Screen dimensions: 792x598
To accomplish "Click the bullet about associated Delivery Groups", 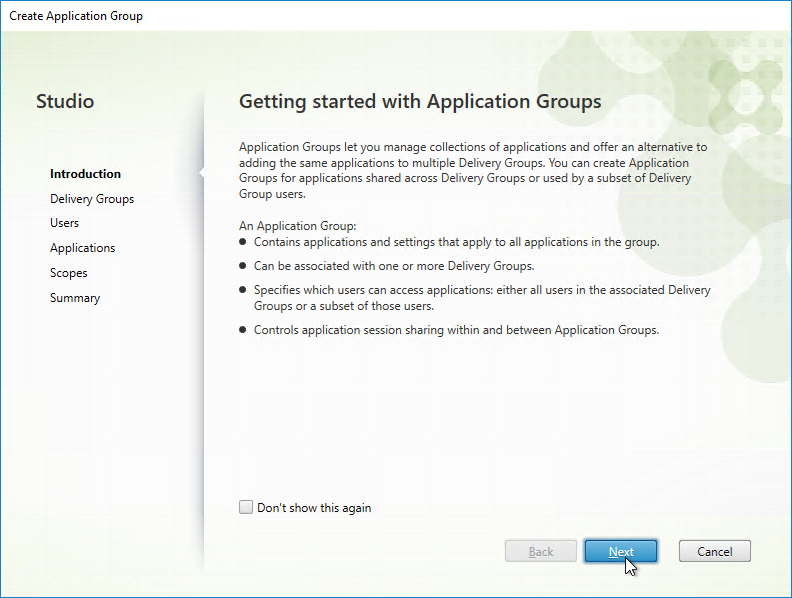I will [394, 266].
